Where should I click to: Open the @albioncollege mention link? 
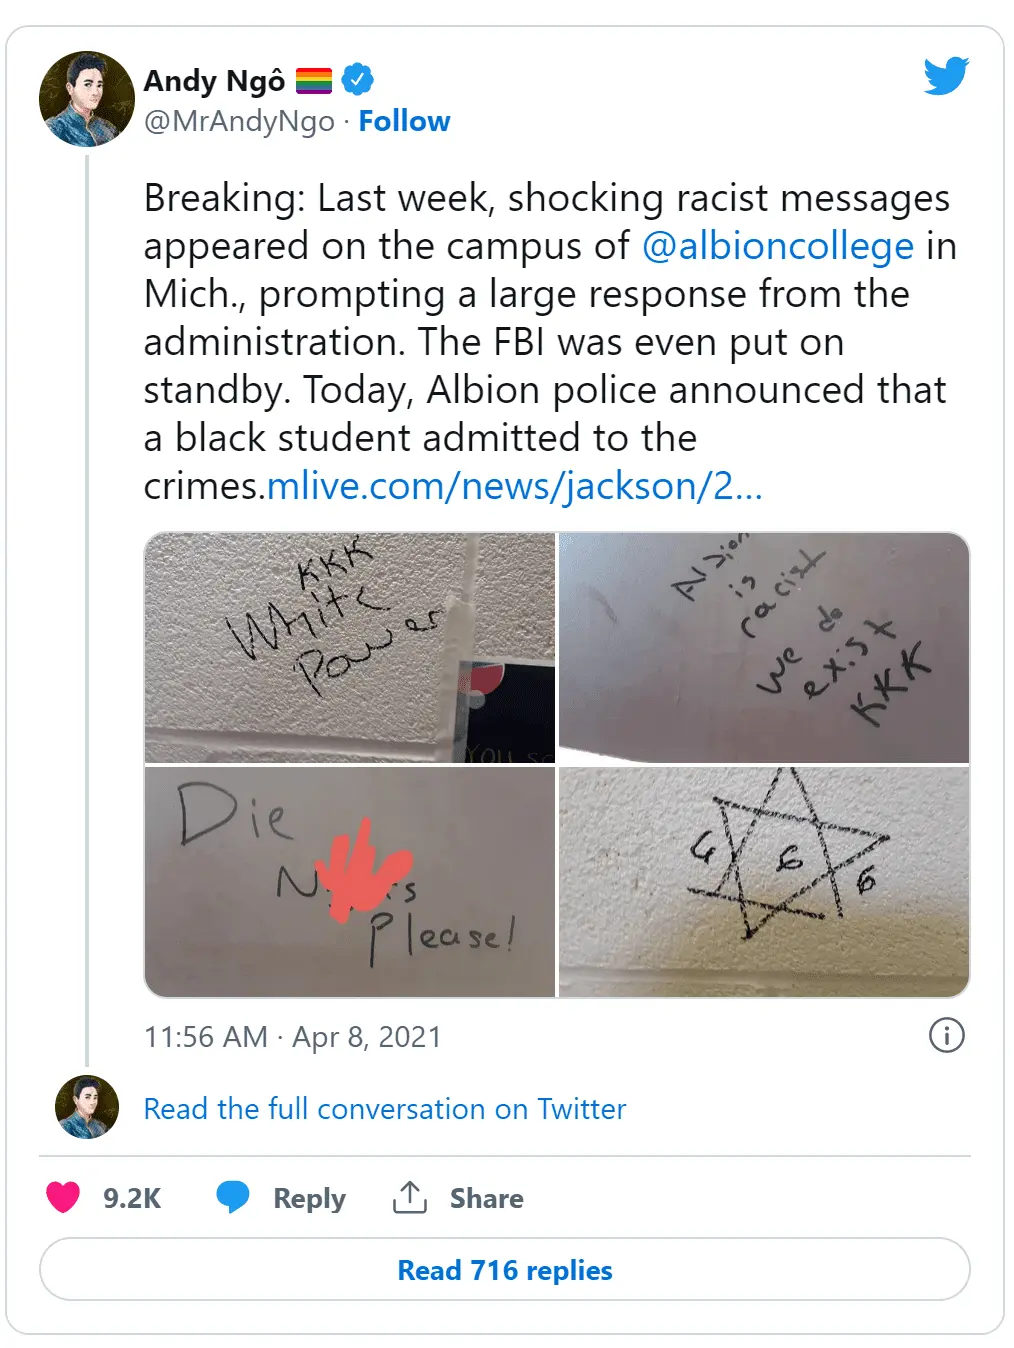tap(777, 246)
